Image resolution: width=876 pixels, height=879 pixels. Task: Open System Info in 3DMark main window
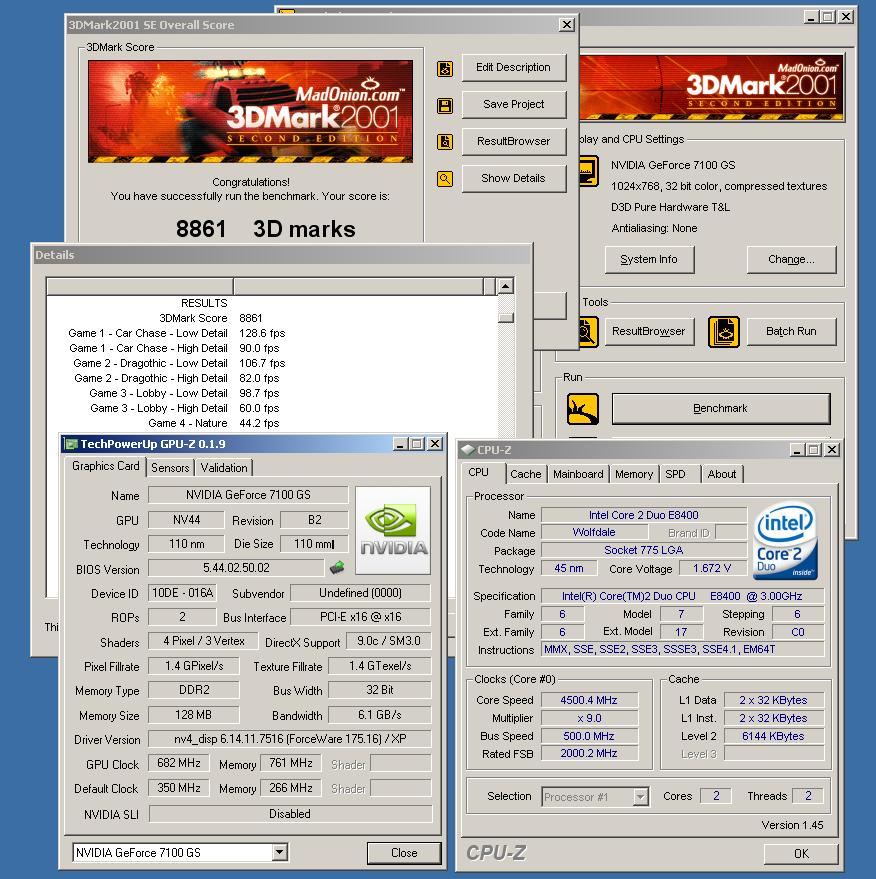(x=649, y=260)
